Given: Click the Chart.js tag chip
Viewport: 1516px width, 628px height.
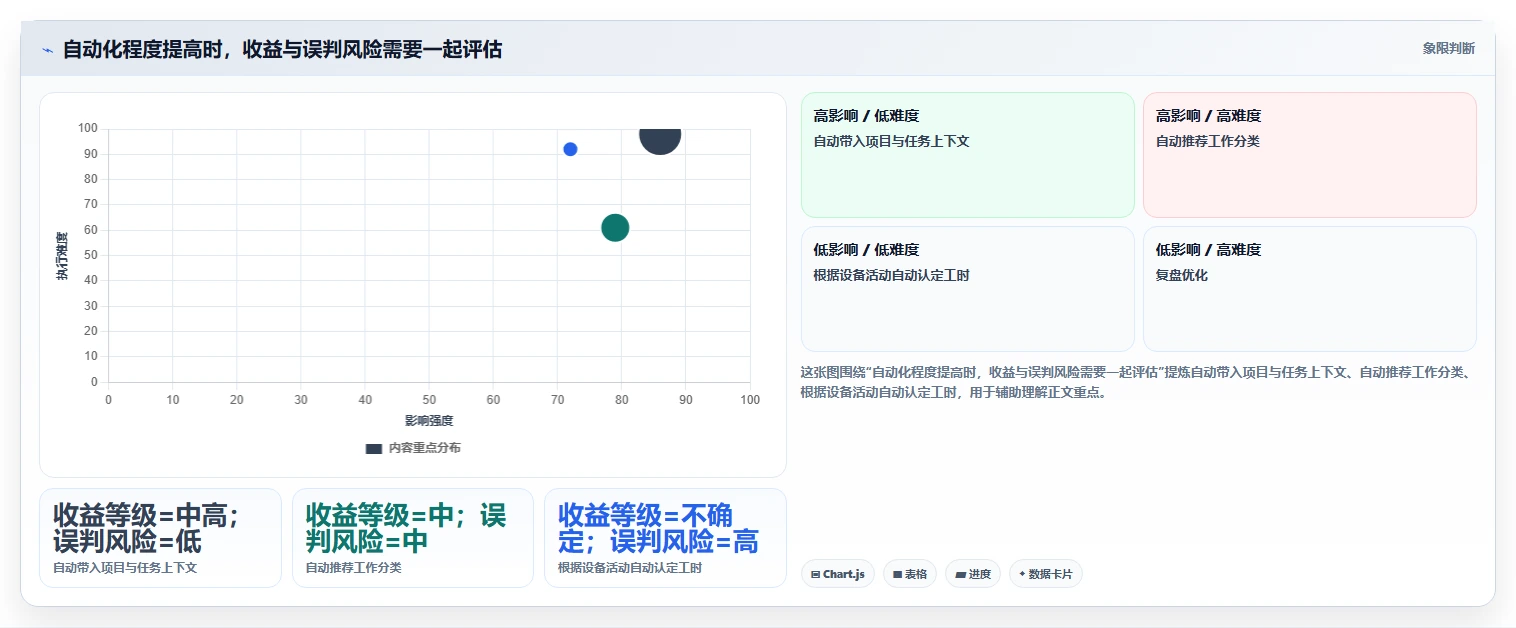Looking at the screenshot, I should click(x=838, y=574).
